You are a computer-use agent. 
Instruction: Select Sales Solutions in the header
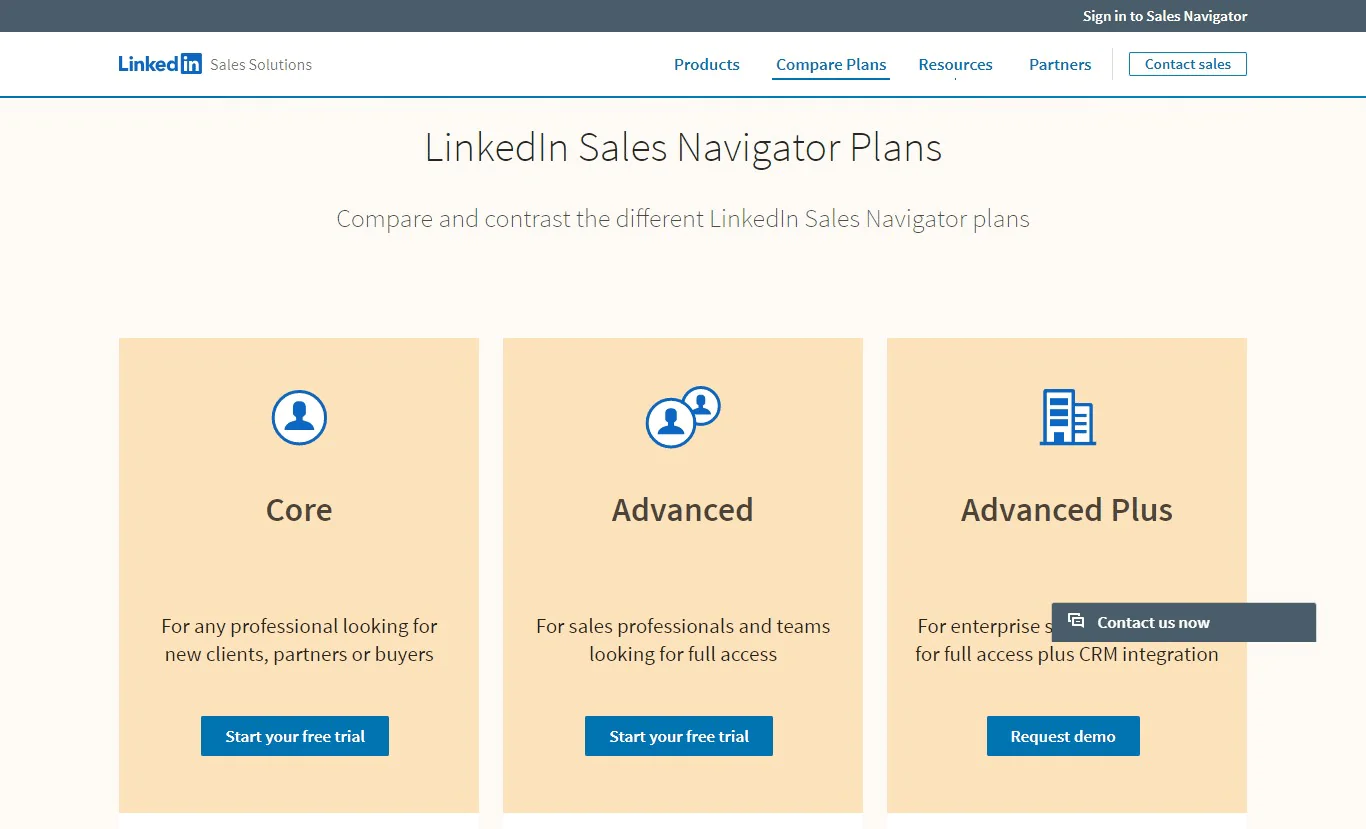click(260, 64)
